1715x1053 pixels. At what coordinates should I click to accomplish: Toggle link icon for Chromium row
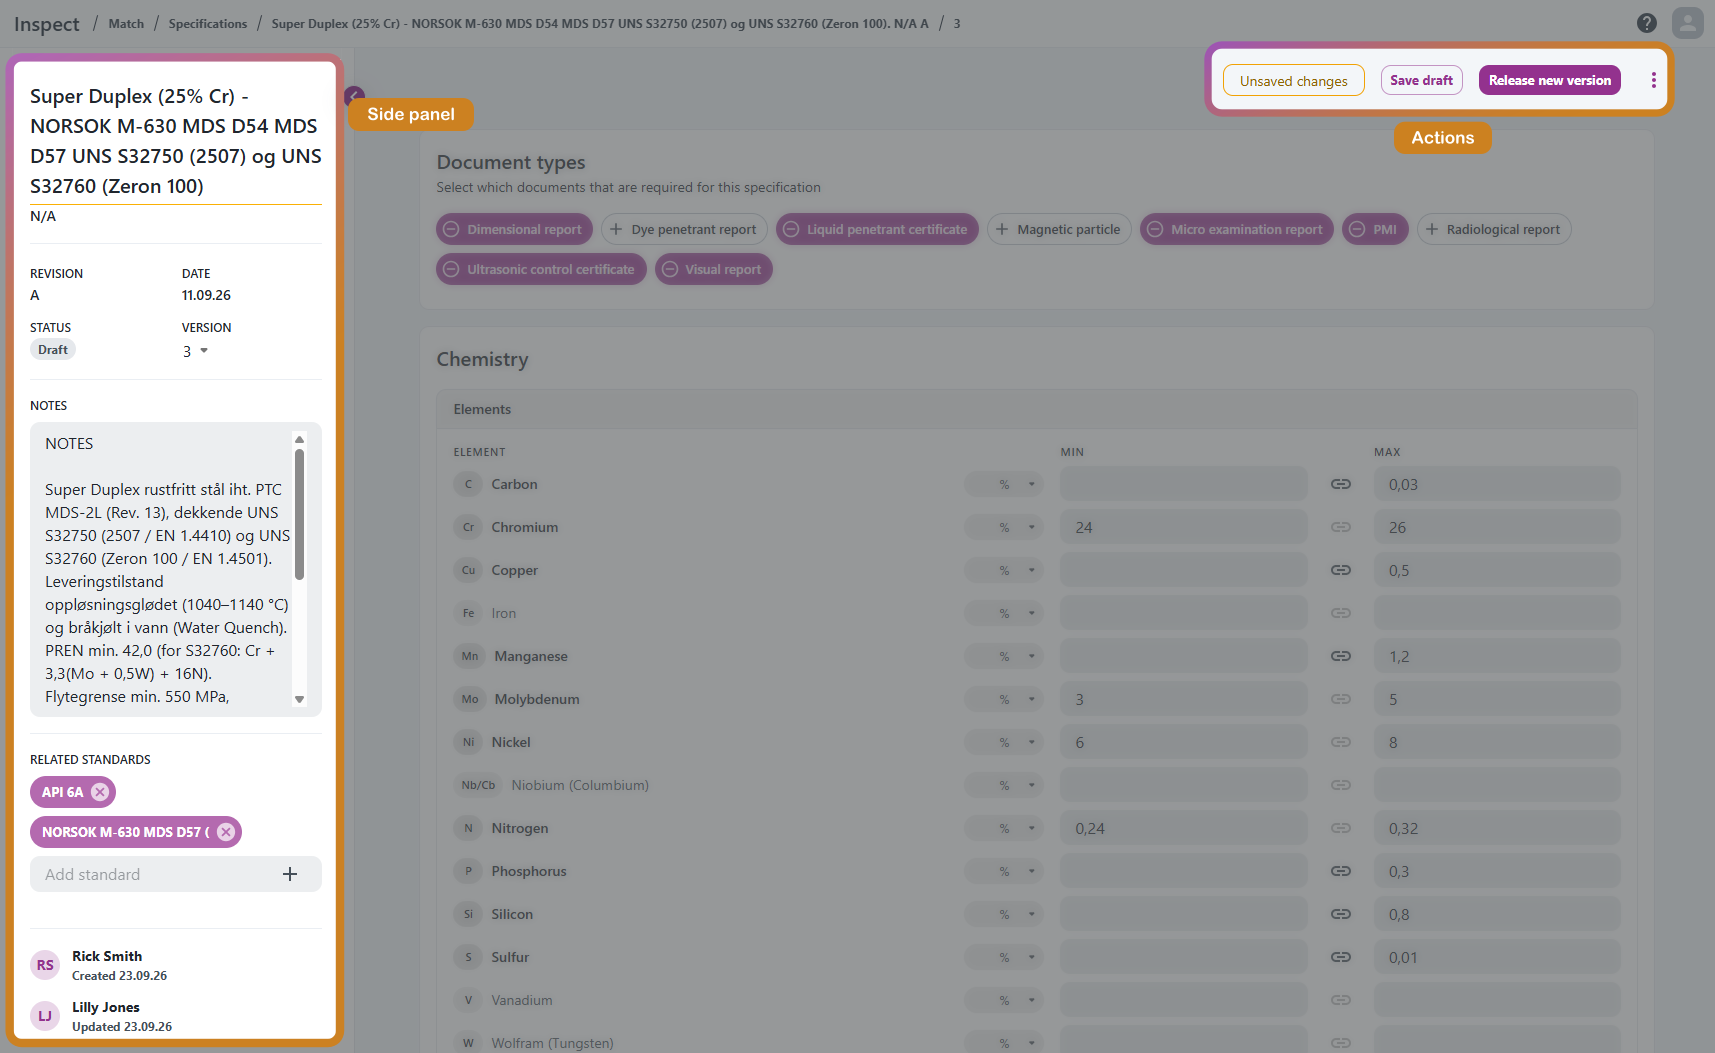click(1341, 527)
